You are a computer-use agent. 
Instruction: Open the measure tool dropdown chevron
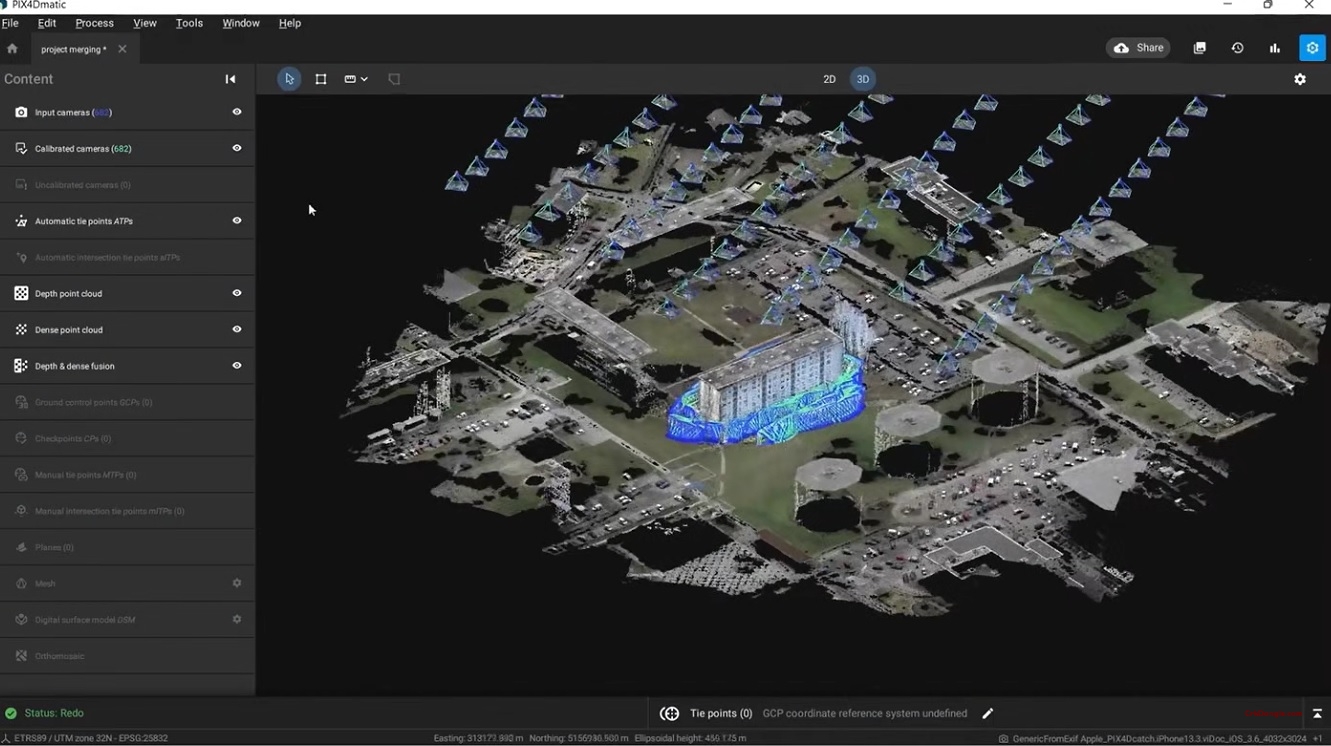click(364, 78)
